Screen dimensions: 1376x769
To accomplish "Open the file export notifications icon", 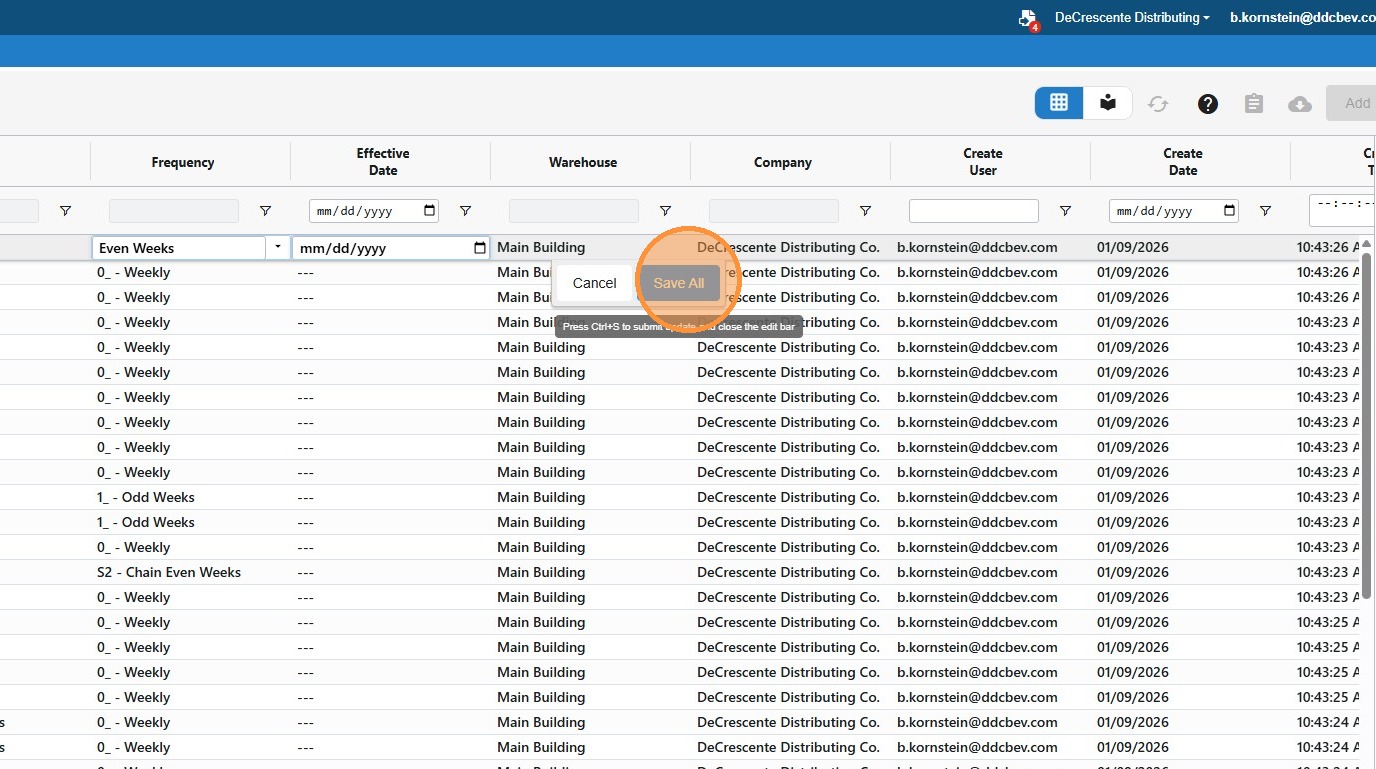I will tap(1027, 18).
